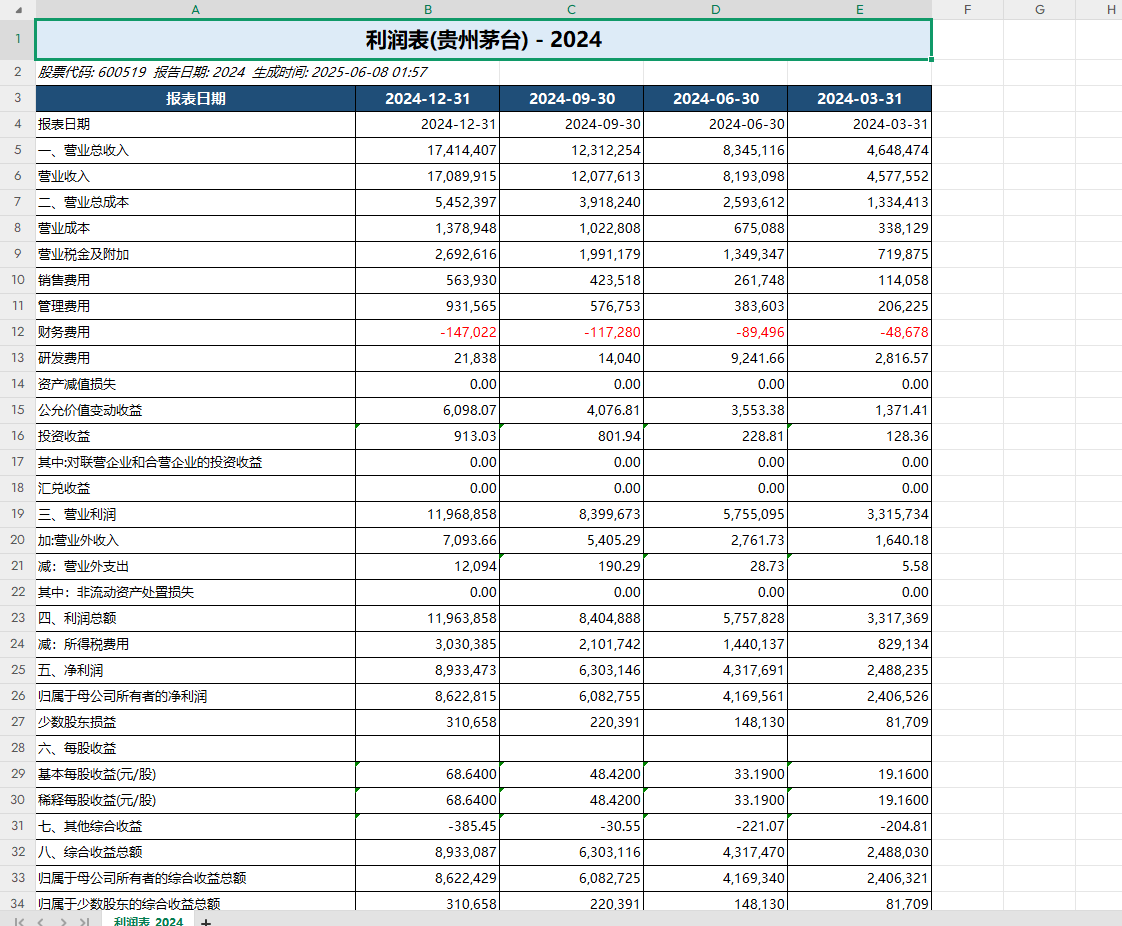The width and height of the screenshot is (1122, 926).
Task: Select cell value 12,077,613
Action: (572, 176)
